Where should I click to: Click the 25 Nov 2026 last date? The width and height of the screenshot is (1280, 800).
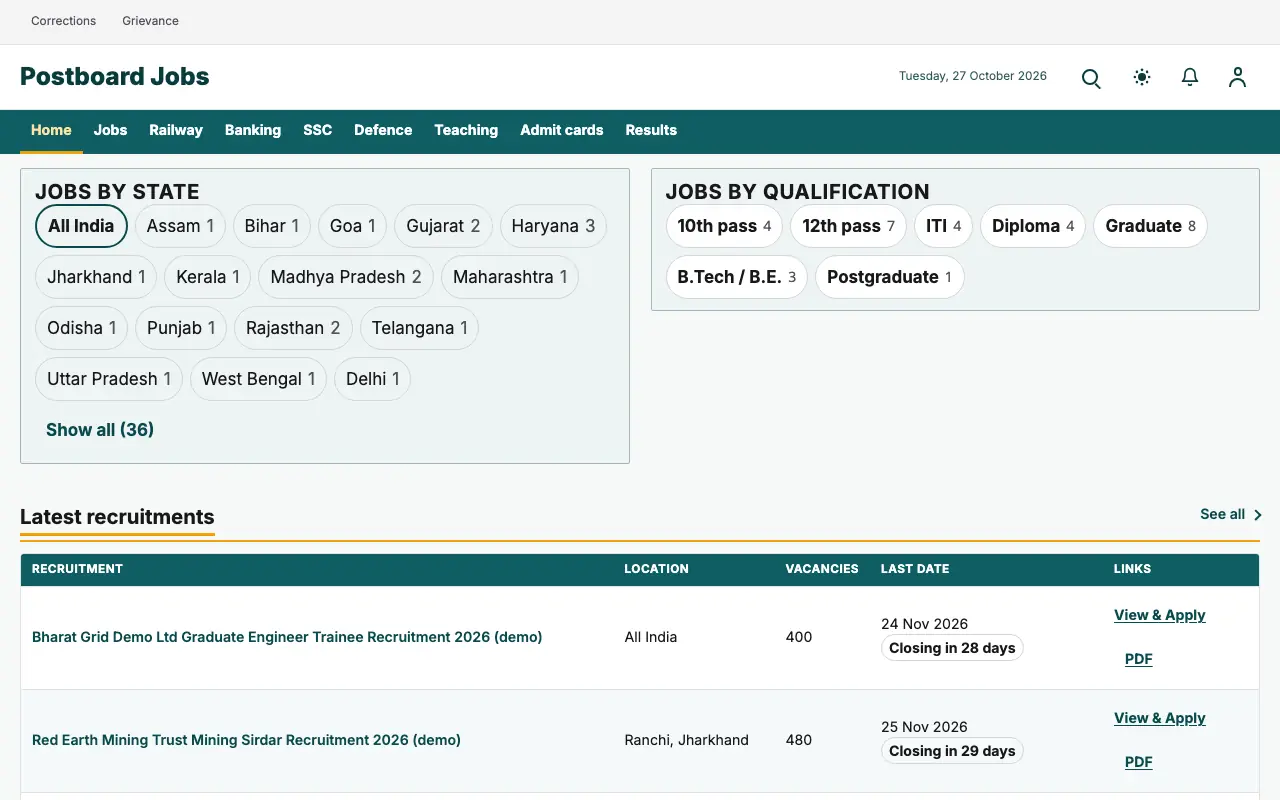pyautogui.click(x=925, y=727)
